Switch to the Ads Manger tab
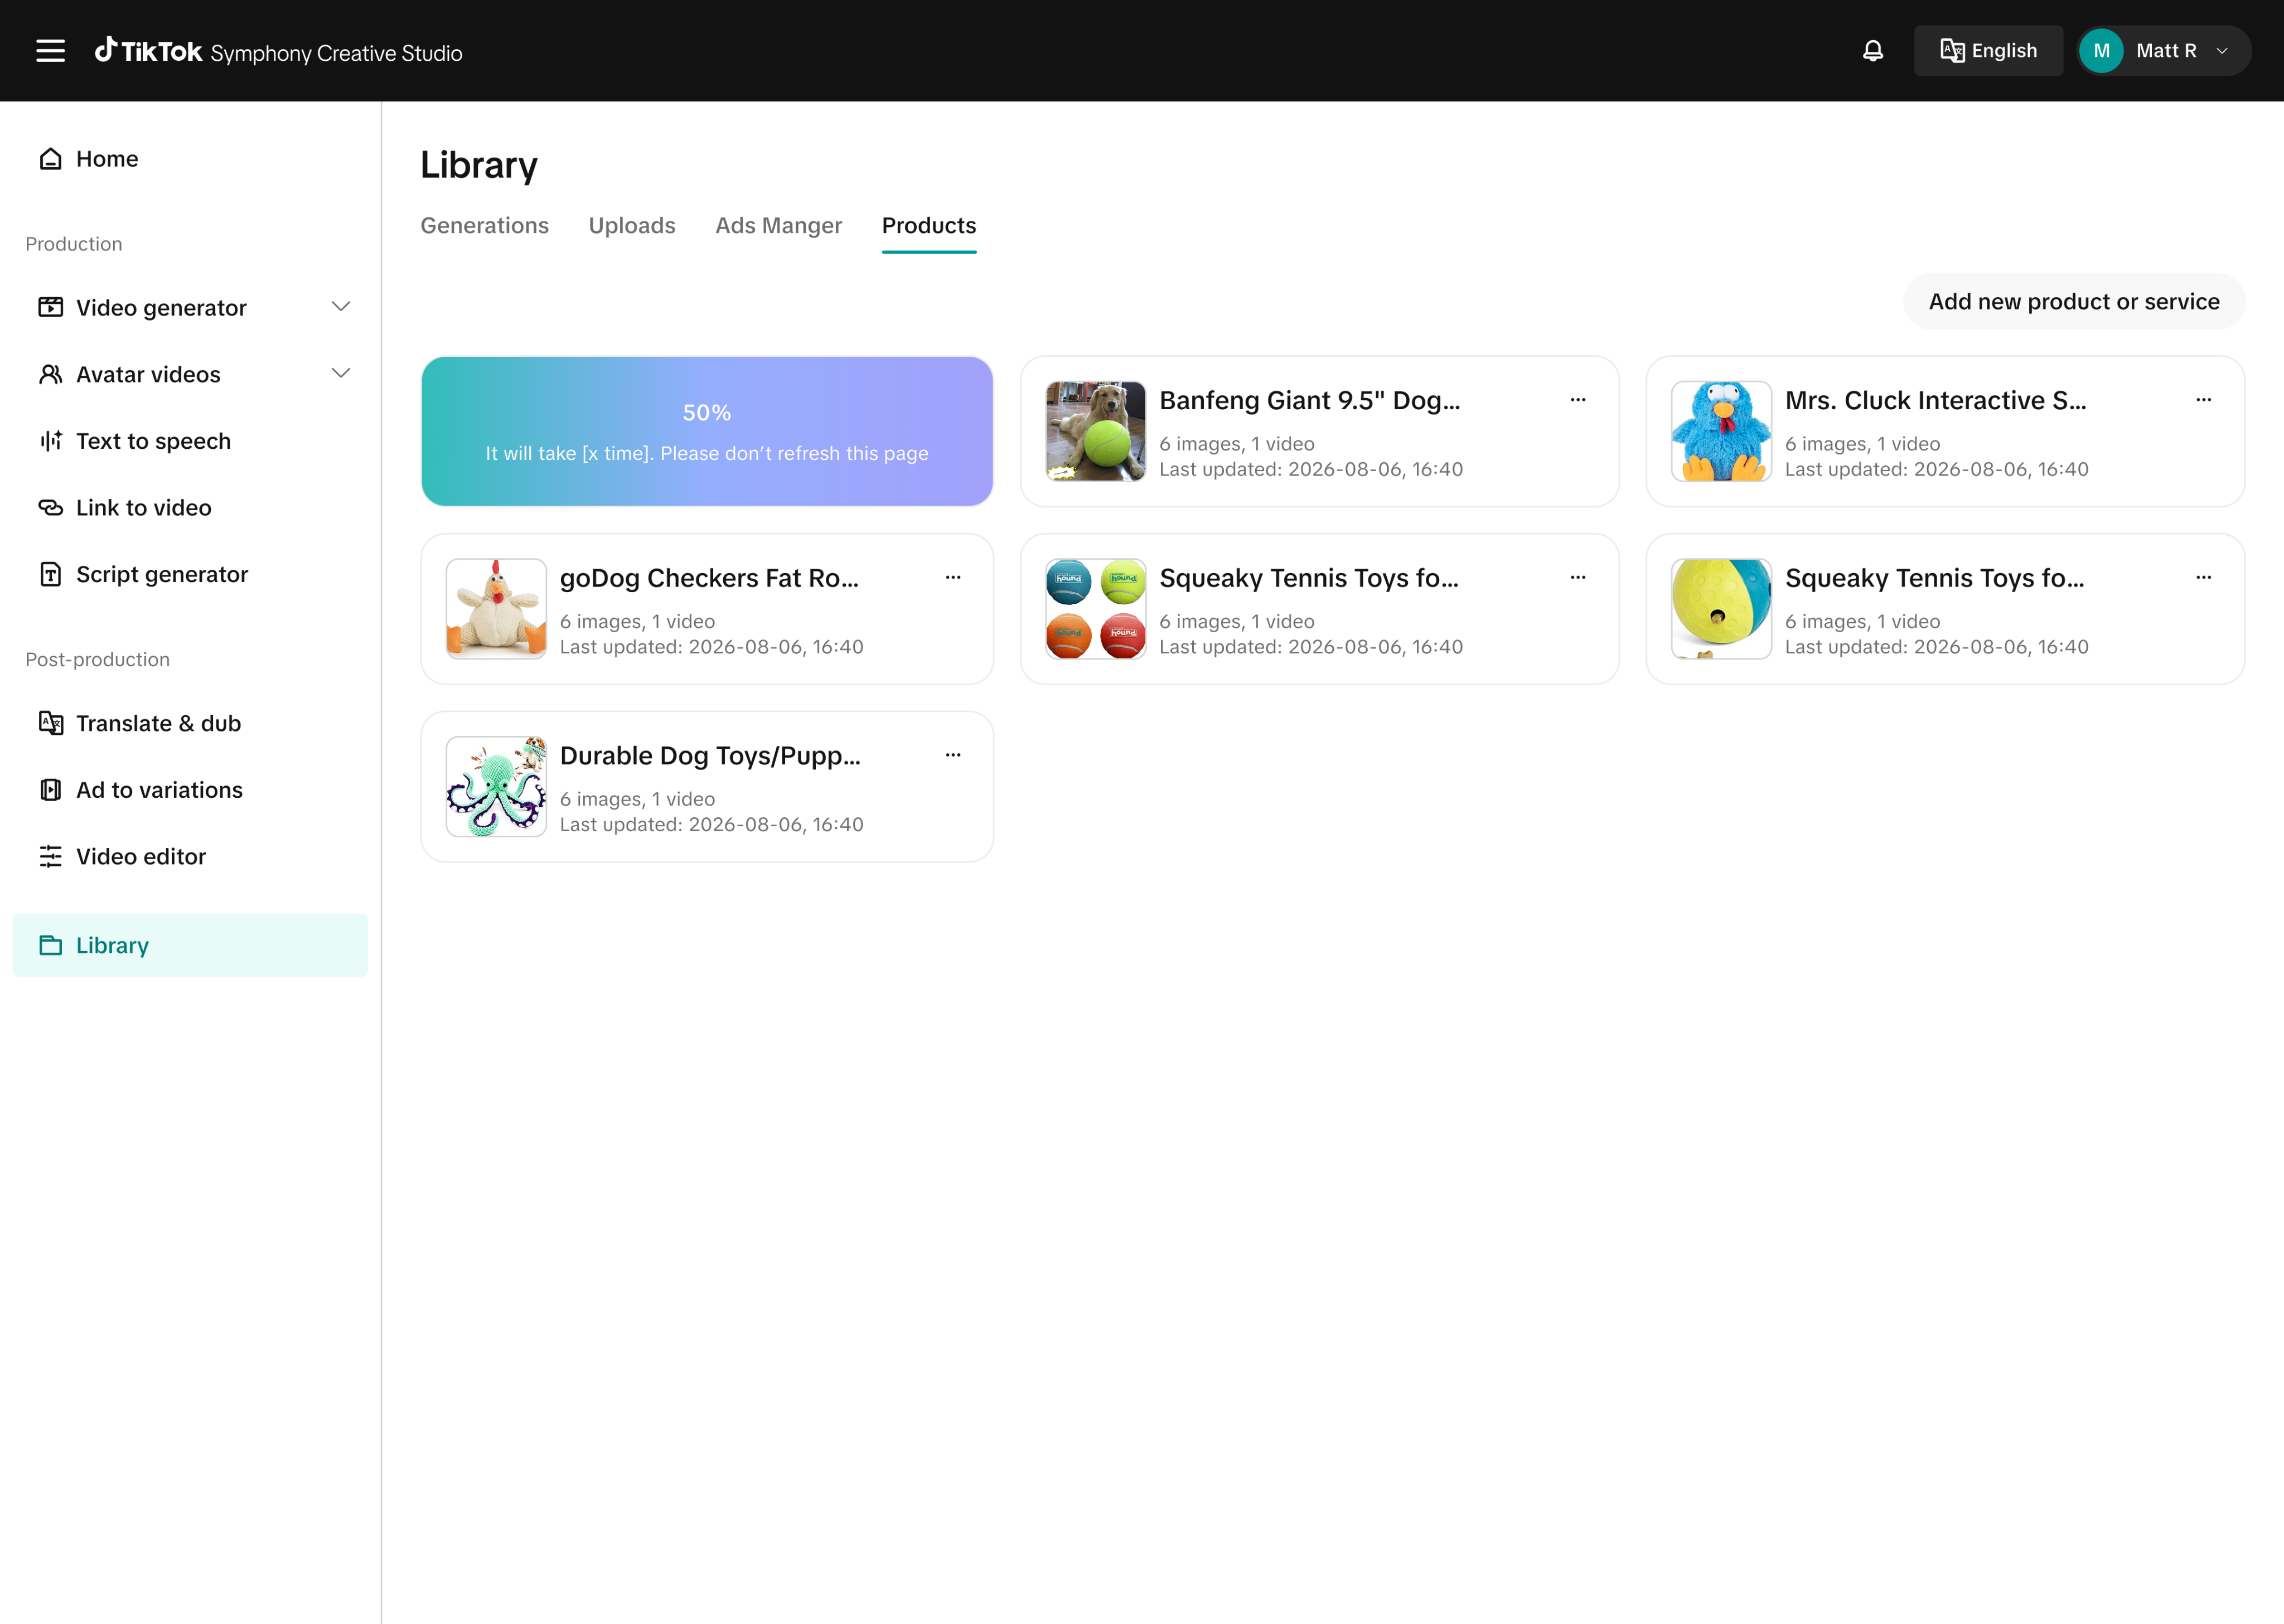2284x1624 pixels. [x=779, y=226]
